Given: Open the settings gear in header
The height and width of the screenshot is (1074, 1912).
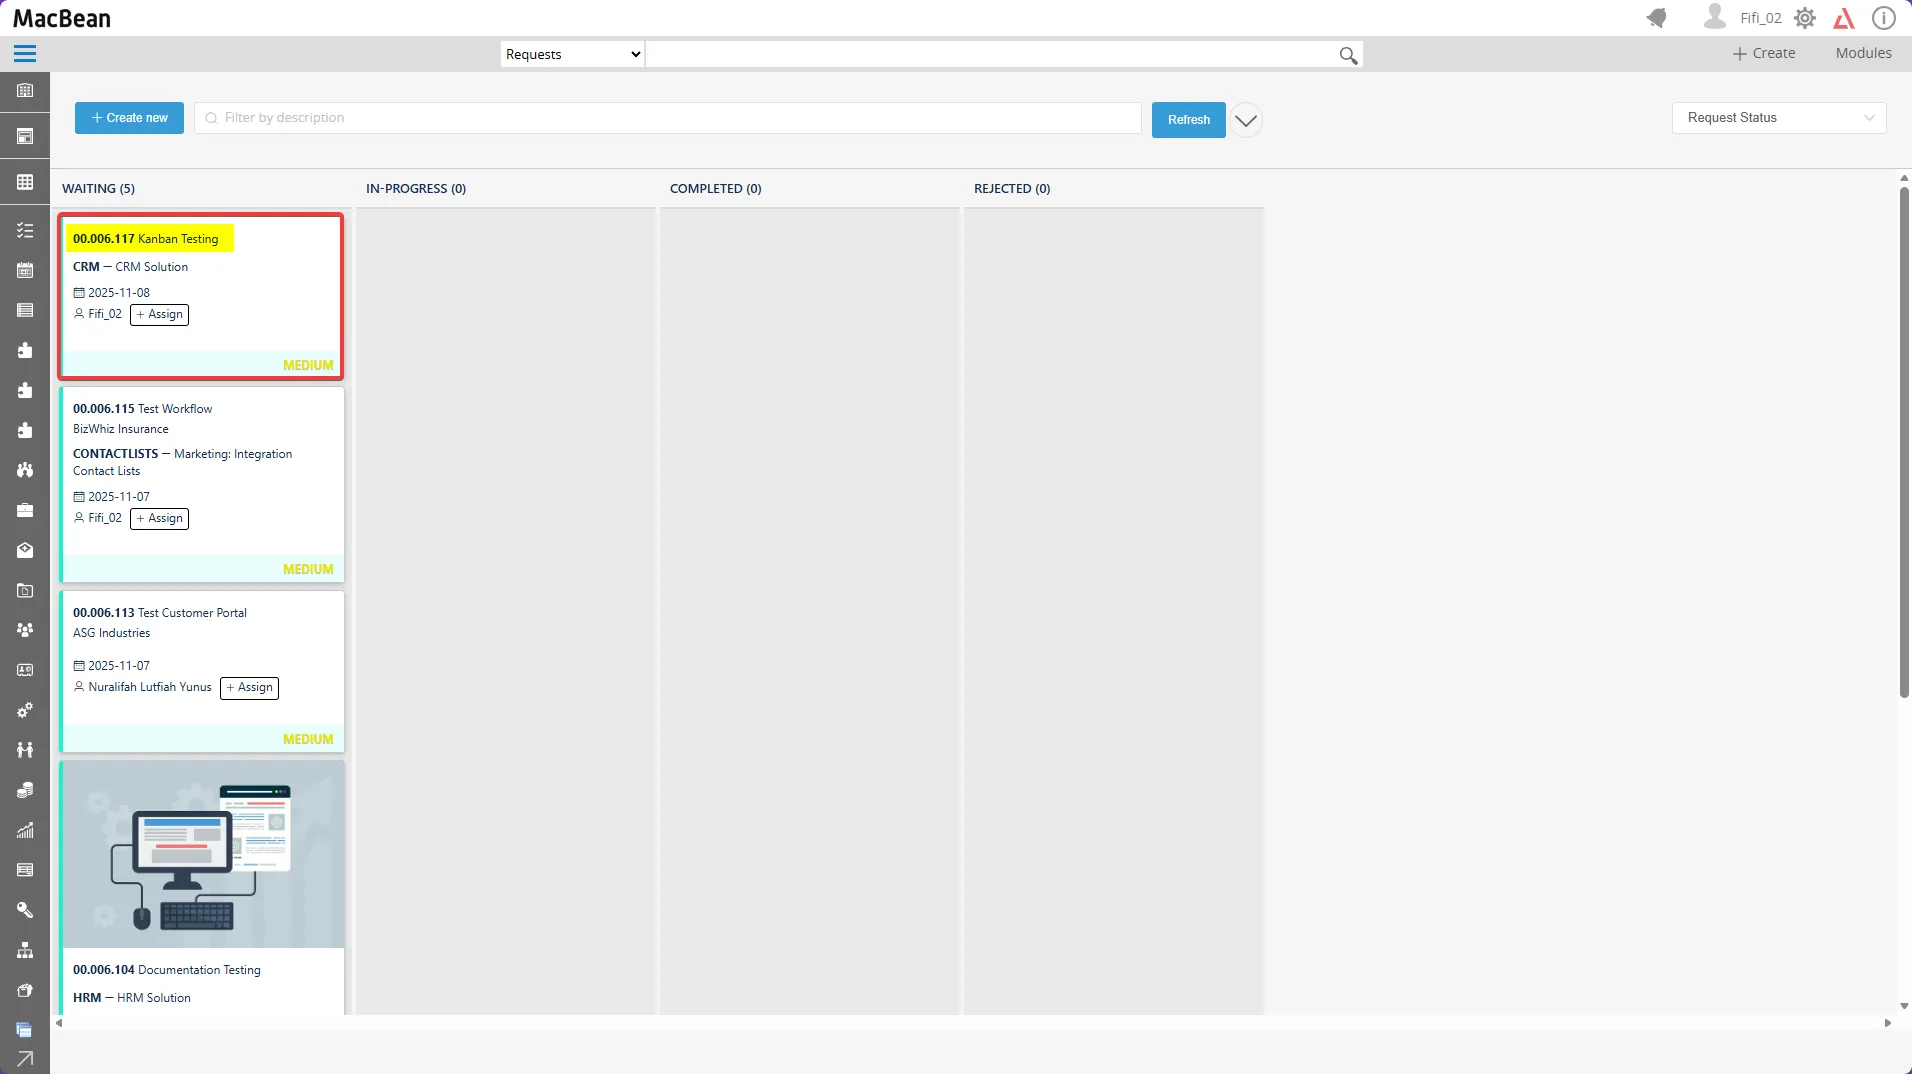Looking at the screenshot, I should (x=1804, y=18).
